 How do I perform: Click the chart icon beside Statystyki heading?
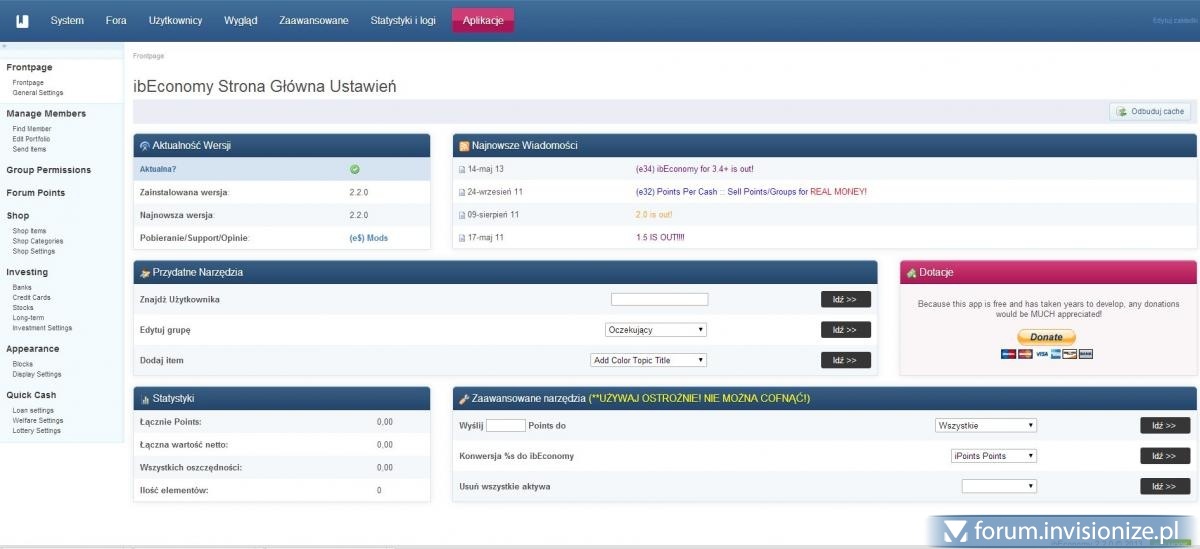tap(145, 399)
